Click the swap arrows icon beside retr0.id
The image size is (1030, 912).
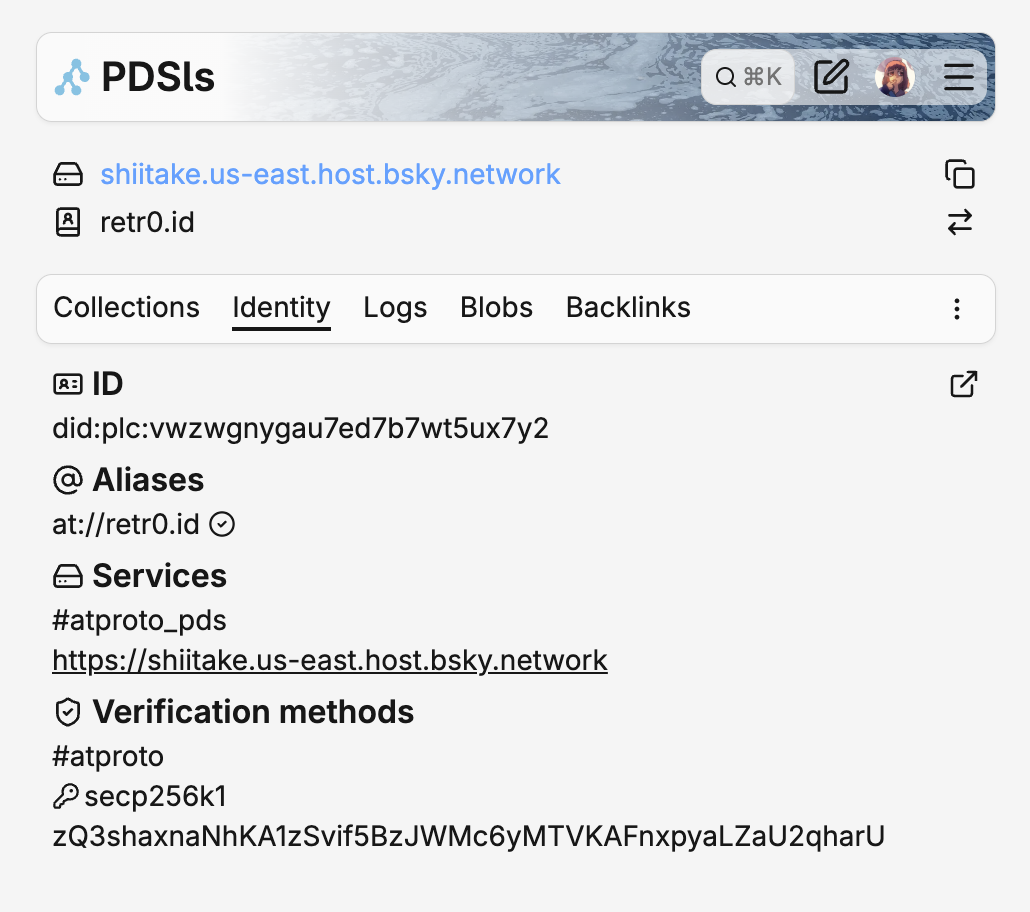(x=960, y=222)
